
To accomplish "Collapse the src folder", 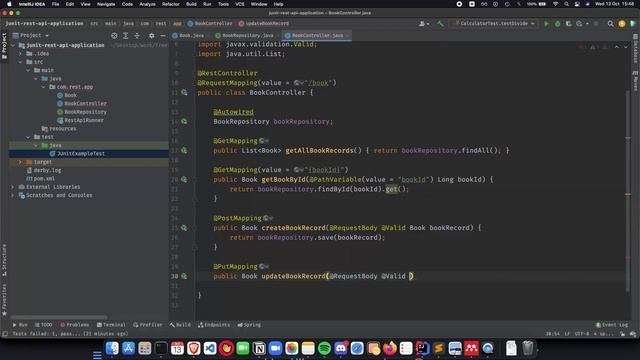I will click(20, 62).
